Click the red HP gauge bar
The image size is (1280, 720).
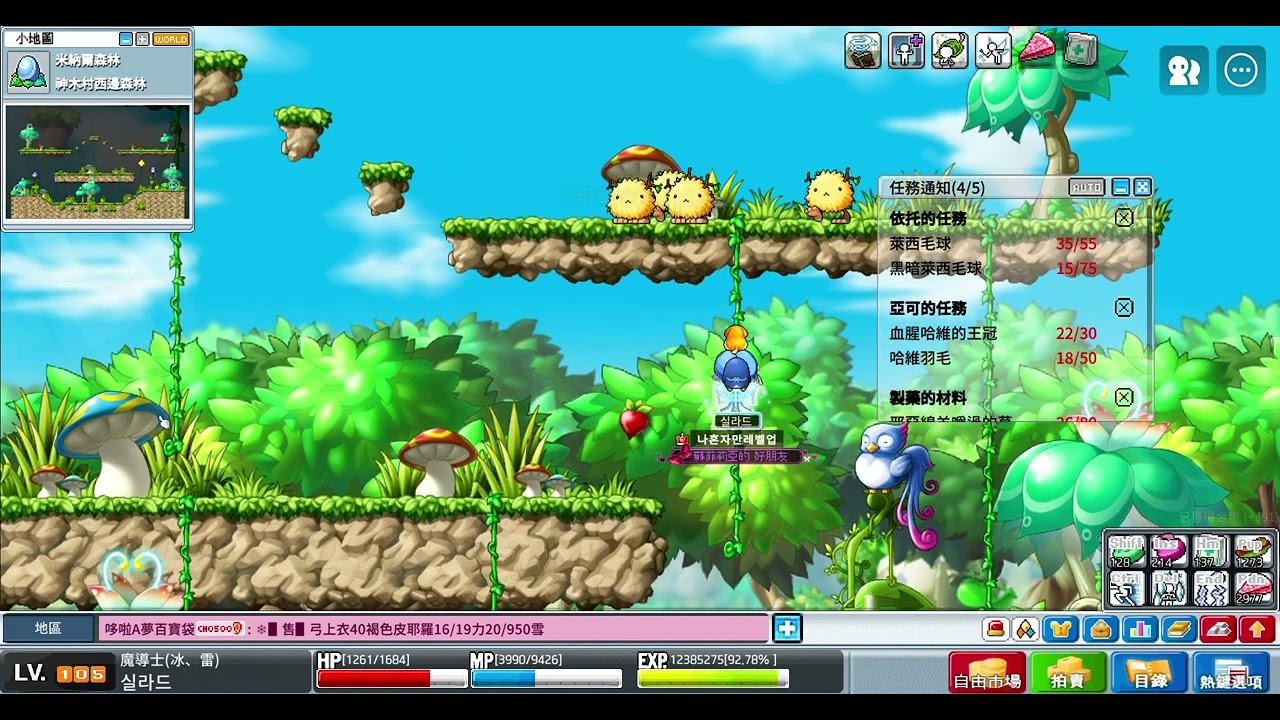click(x=392, y=679)
